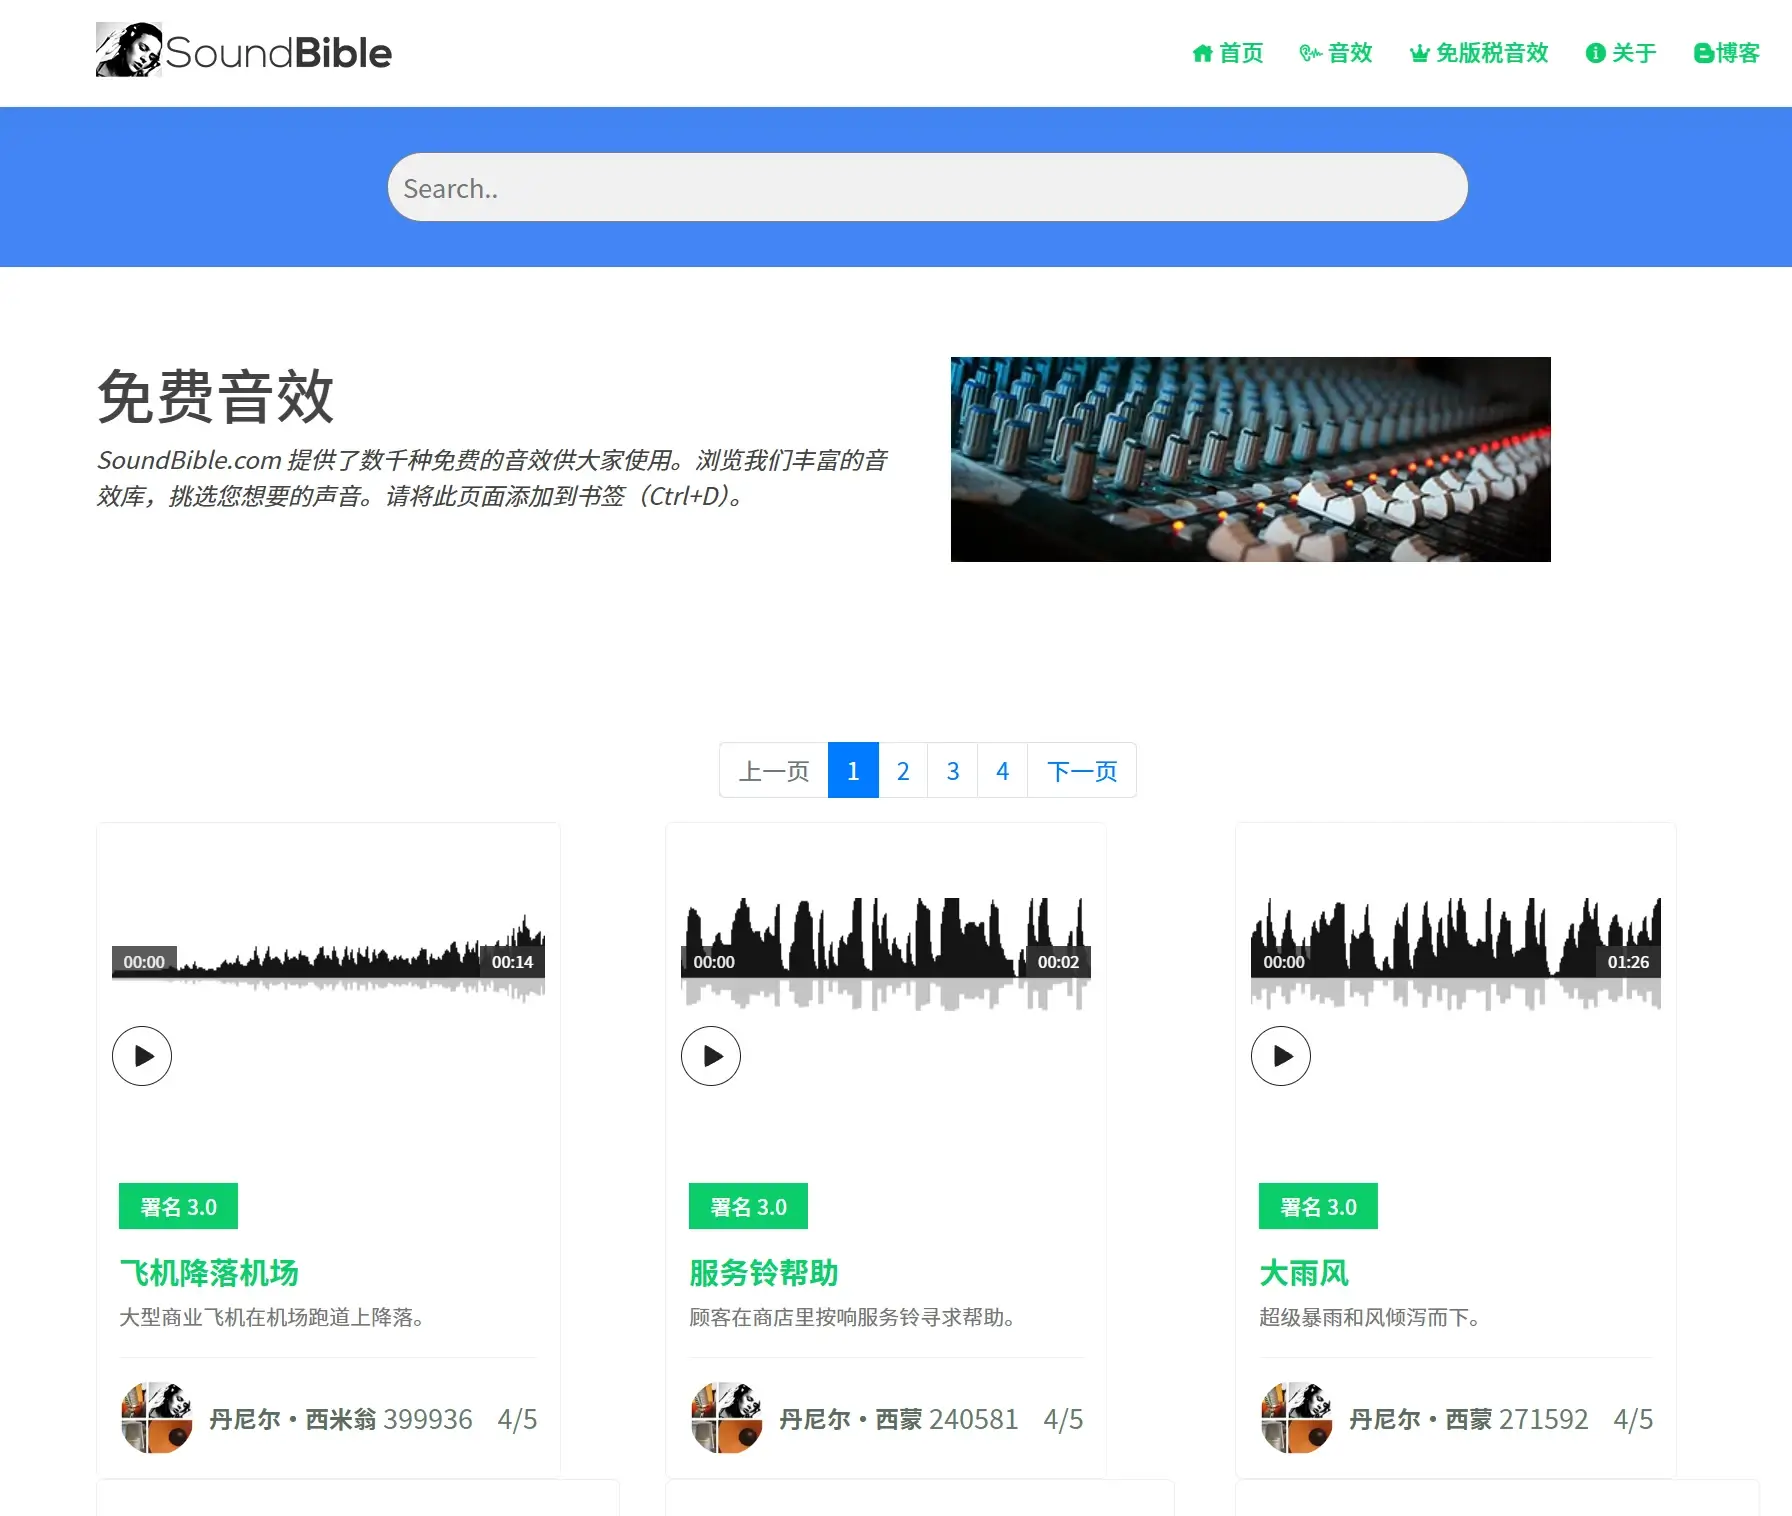Go to page 2 of results
The image size is (1792, 1516).
(903, 771)
